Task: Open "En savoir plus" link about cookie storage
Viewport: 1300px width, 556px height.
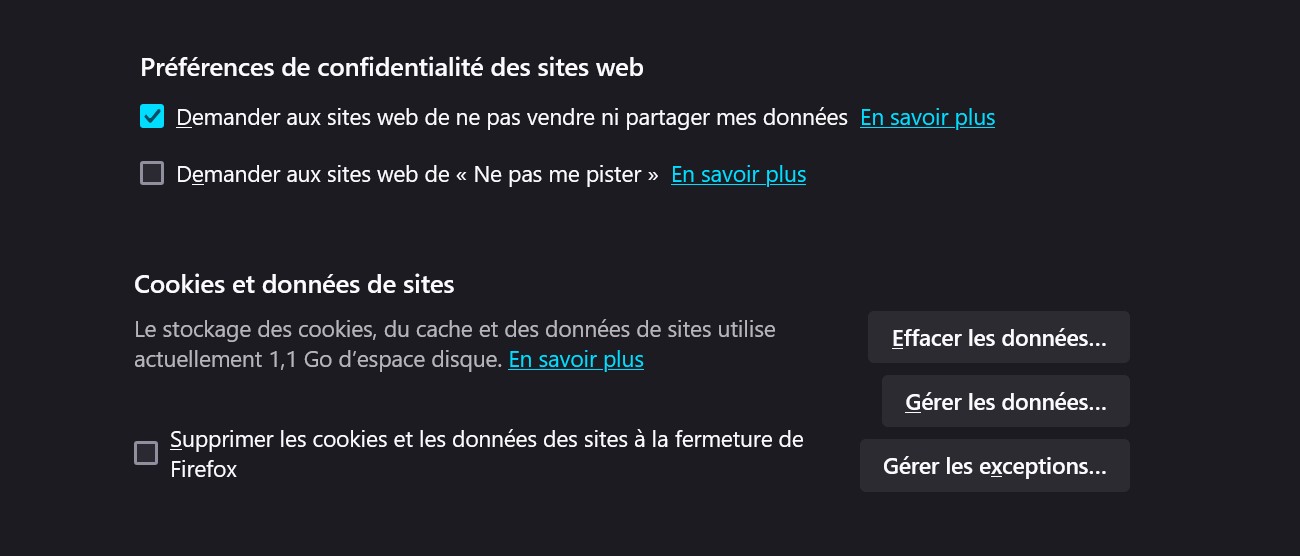Action: pyautogui.click(x=576, y=359)
